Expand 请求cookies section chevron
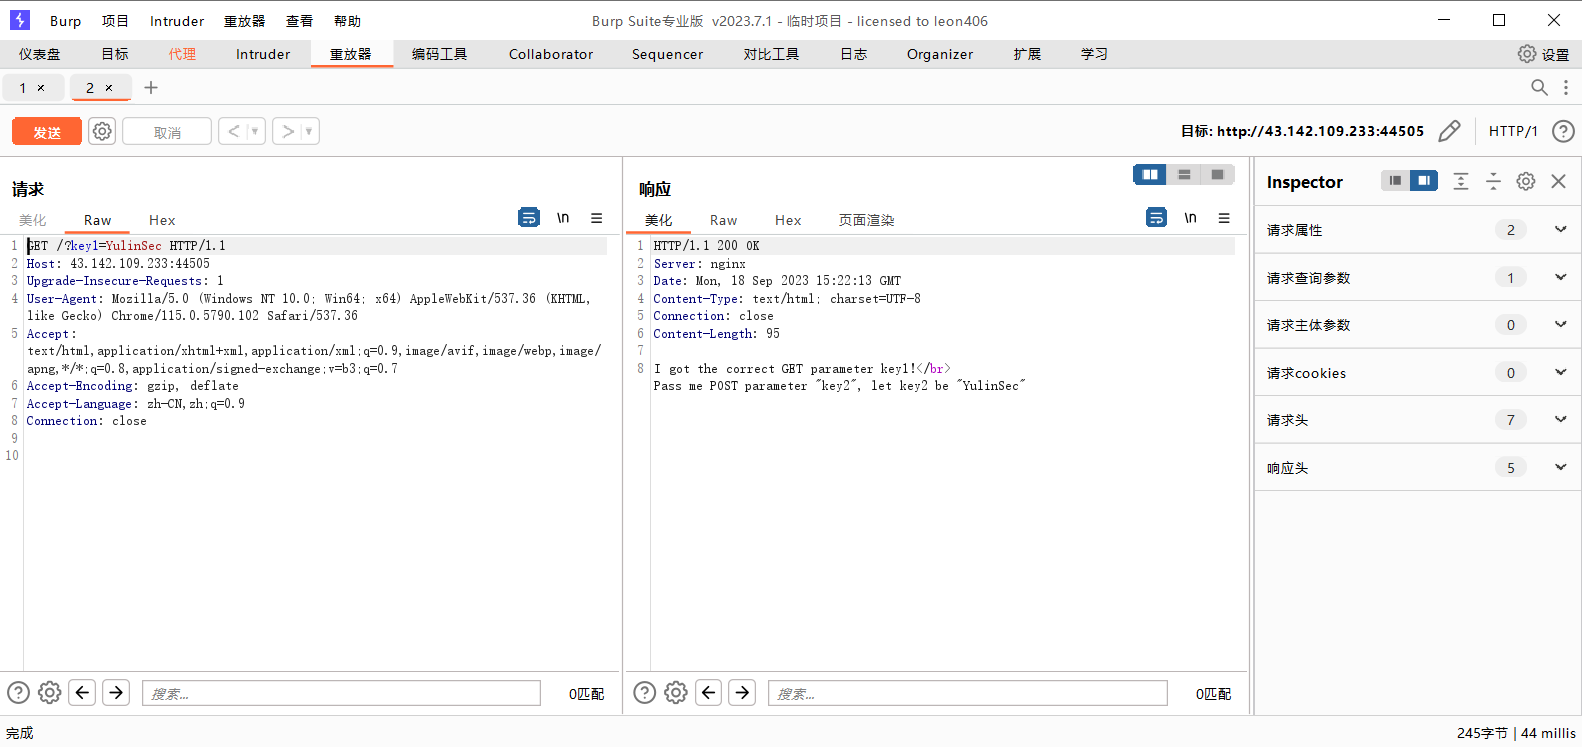Screen dimensions: 1582x747 [x=1561, y=372]
